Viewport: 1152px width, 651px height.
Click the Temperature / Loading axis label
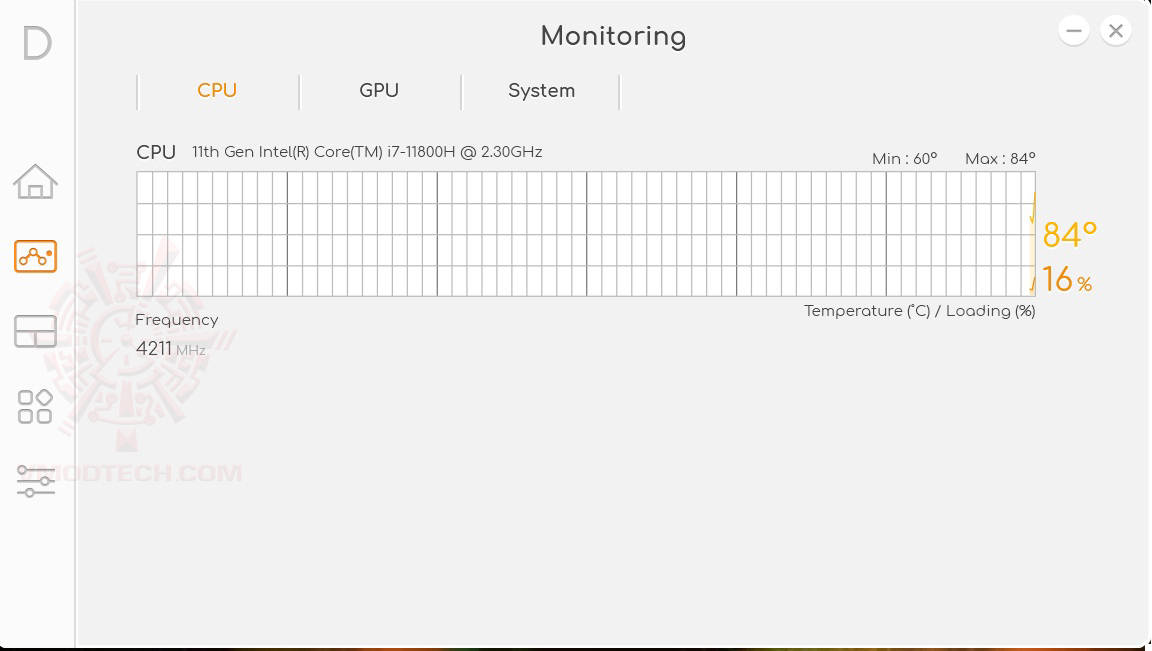tap(919, 311)
